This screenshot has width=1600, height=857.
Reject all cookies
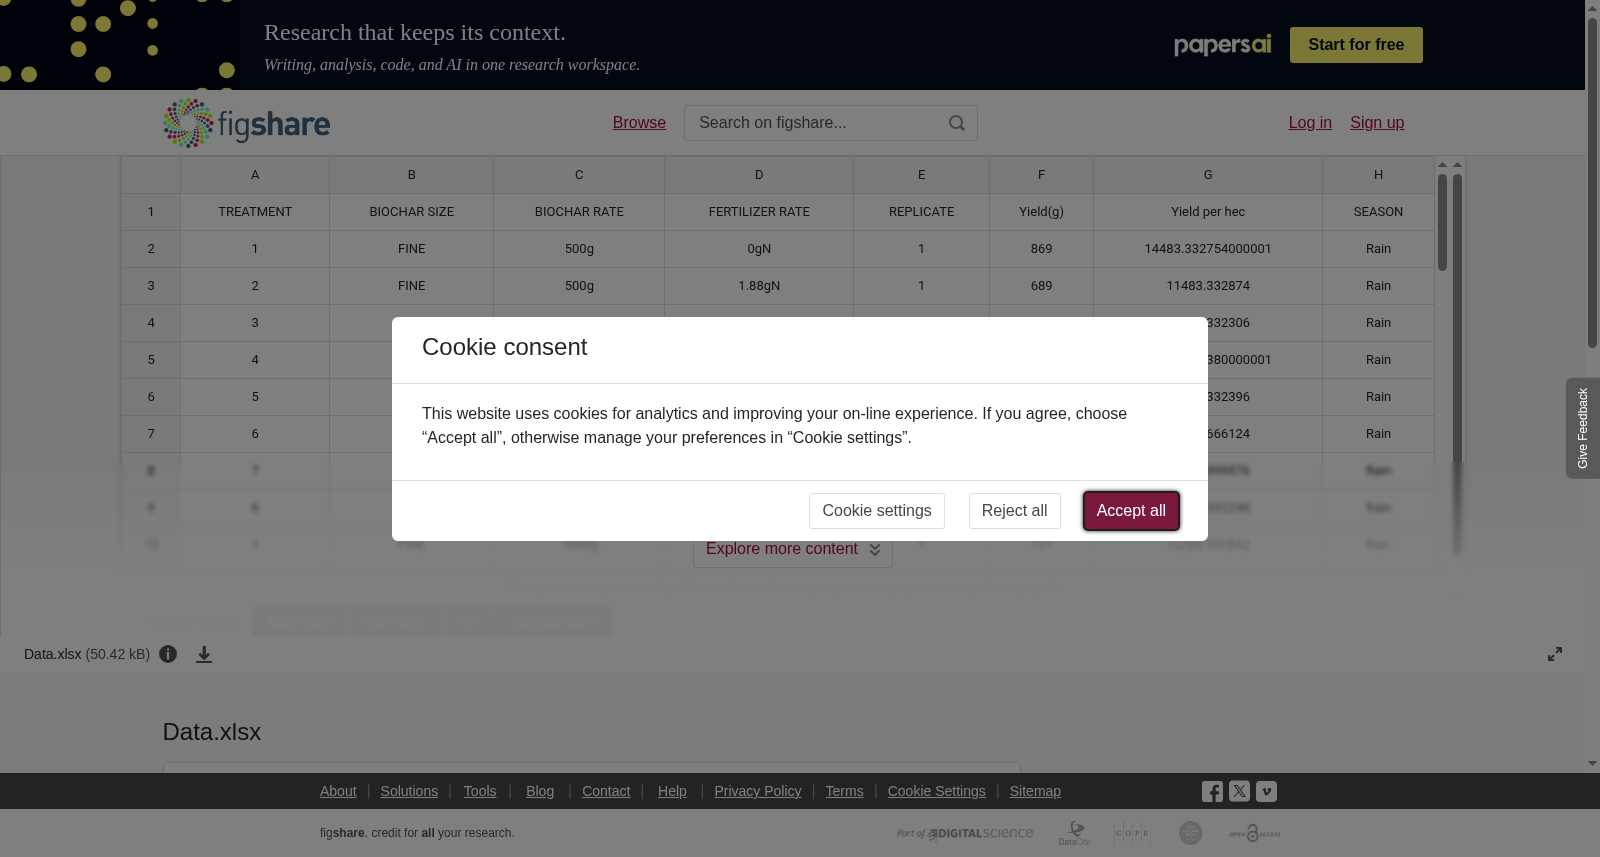[1014, 511]
